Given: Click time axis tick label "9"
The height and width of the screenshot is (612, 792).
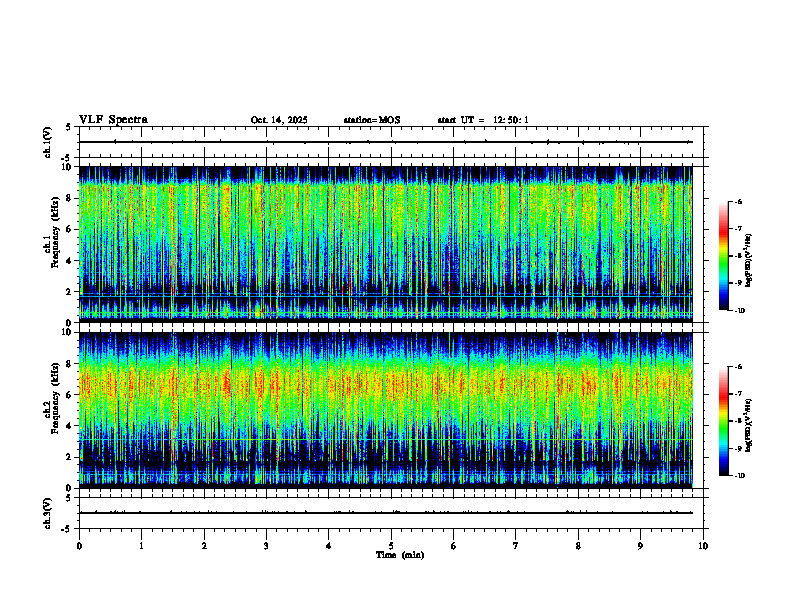Looking at the screenshot, I should [x=640, y=546].
